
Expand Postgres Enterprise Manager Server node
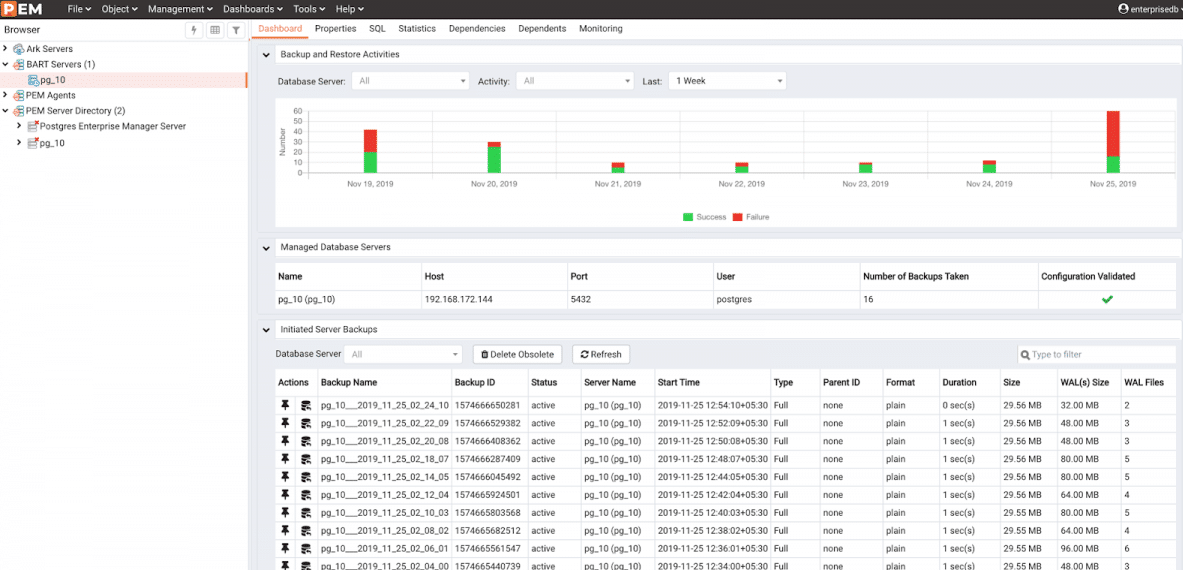20,127
